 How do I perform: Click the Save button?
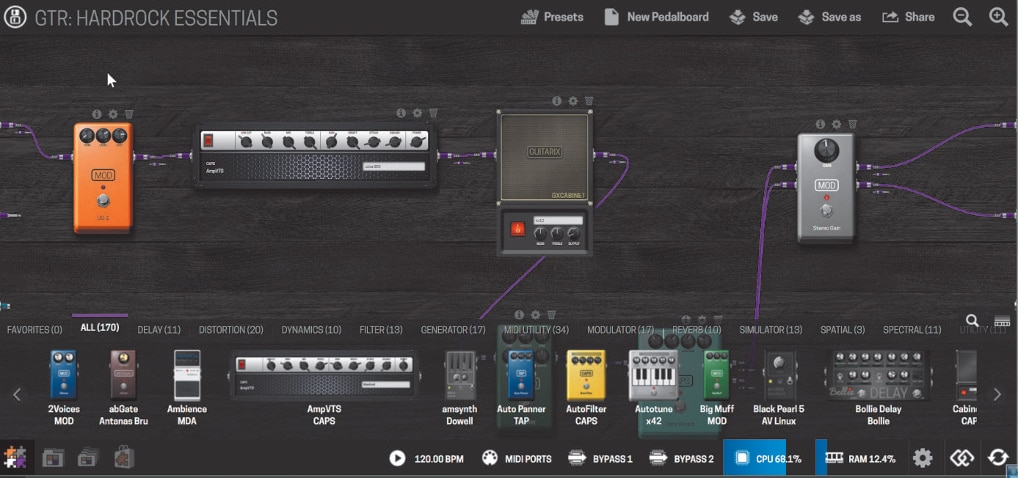point(753,17)
